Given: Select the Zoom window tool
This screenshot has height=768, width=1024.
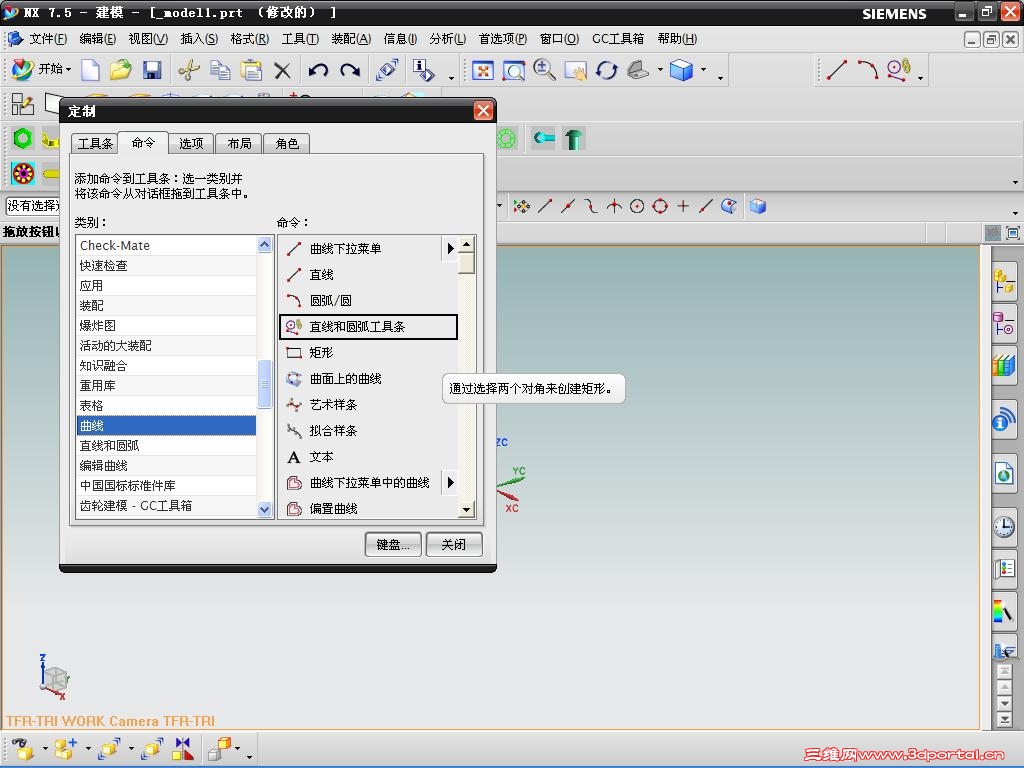Looking at the screenshot, I should pyautogui.click(x=514, y=70).
